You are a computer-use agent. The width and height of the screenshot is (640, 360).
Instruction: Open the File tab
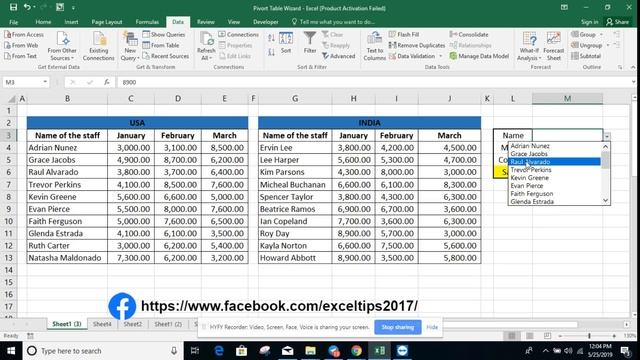tap(13, 22)
